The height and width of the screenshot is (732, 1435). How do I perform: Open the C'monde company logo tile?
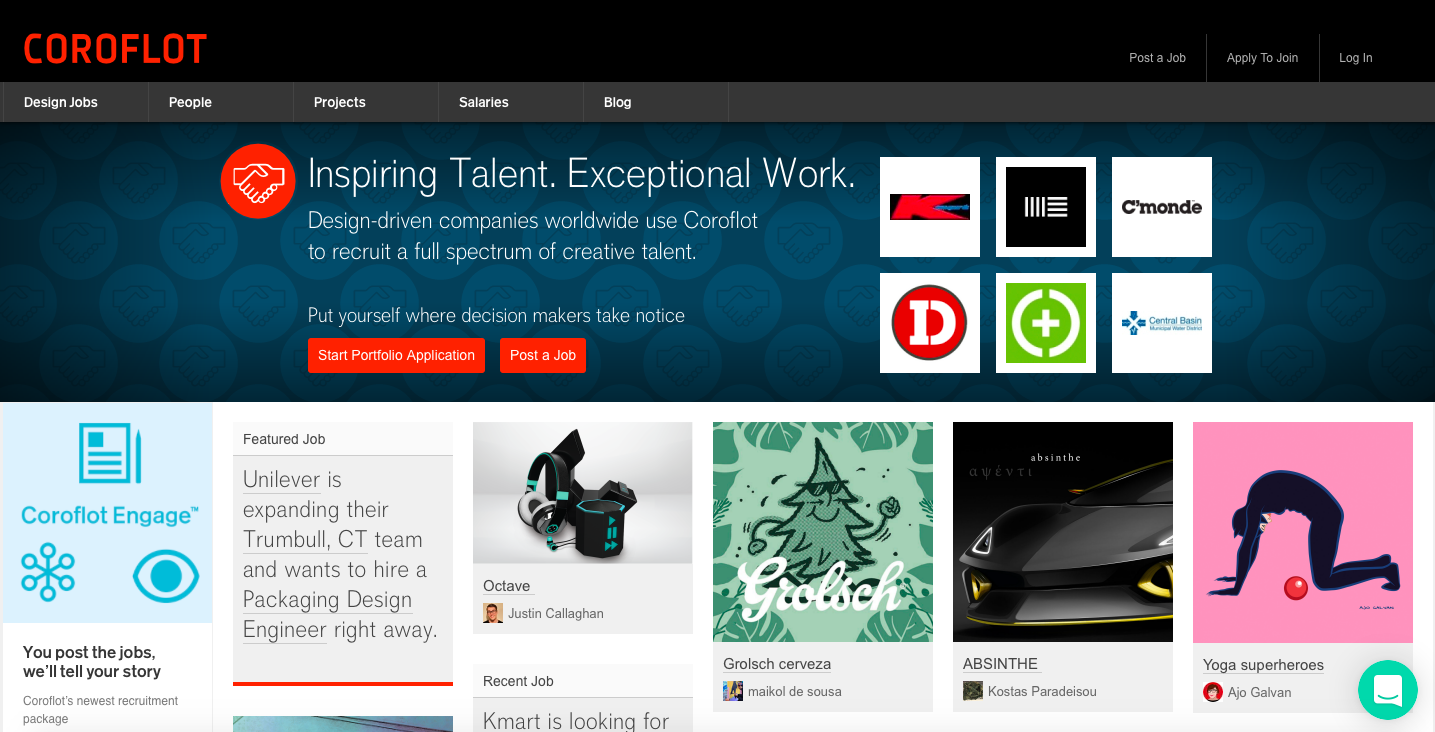[x=1162, y=207]
